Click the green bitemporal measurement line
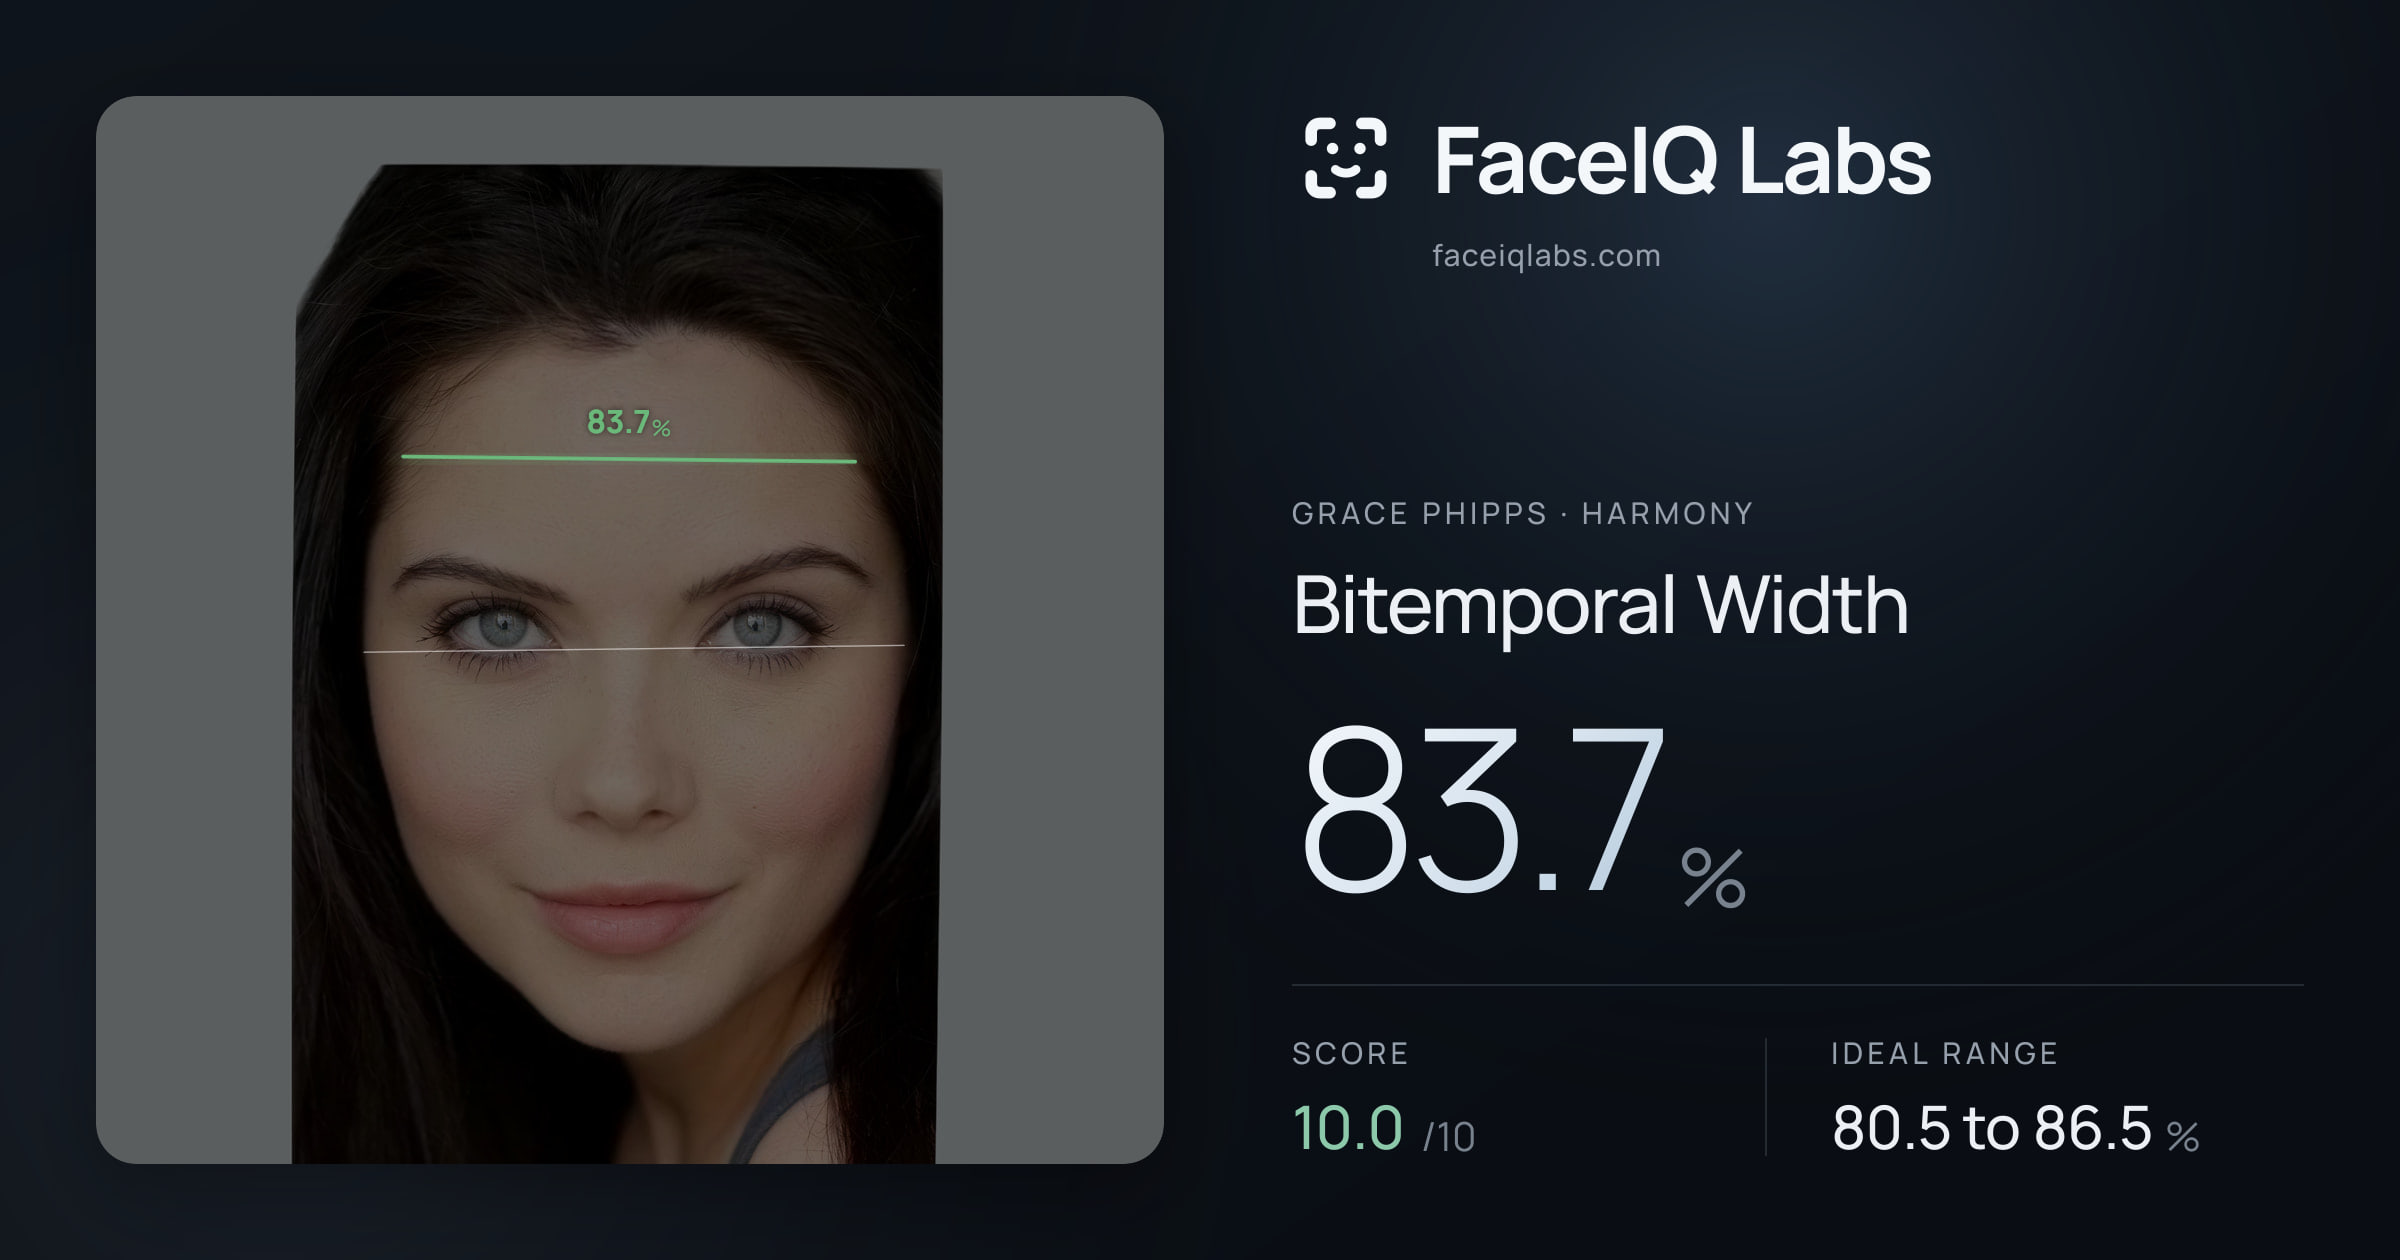This screenshot has width=2400, height=1260. [629, 459]
